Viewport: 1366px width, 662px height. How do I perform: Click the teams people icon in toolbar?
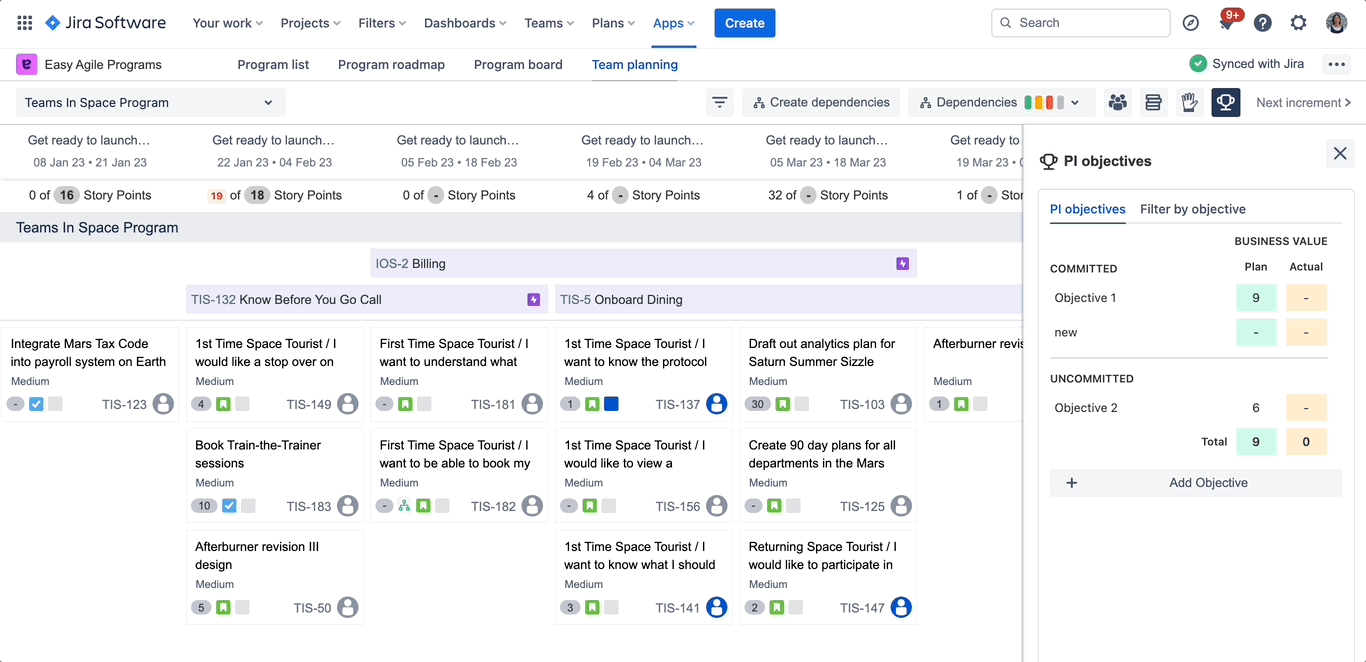click(x=1118, y=102)
